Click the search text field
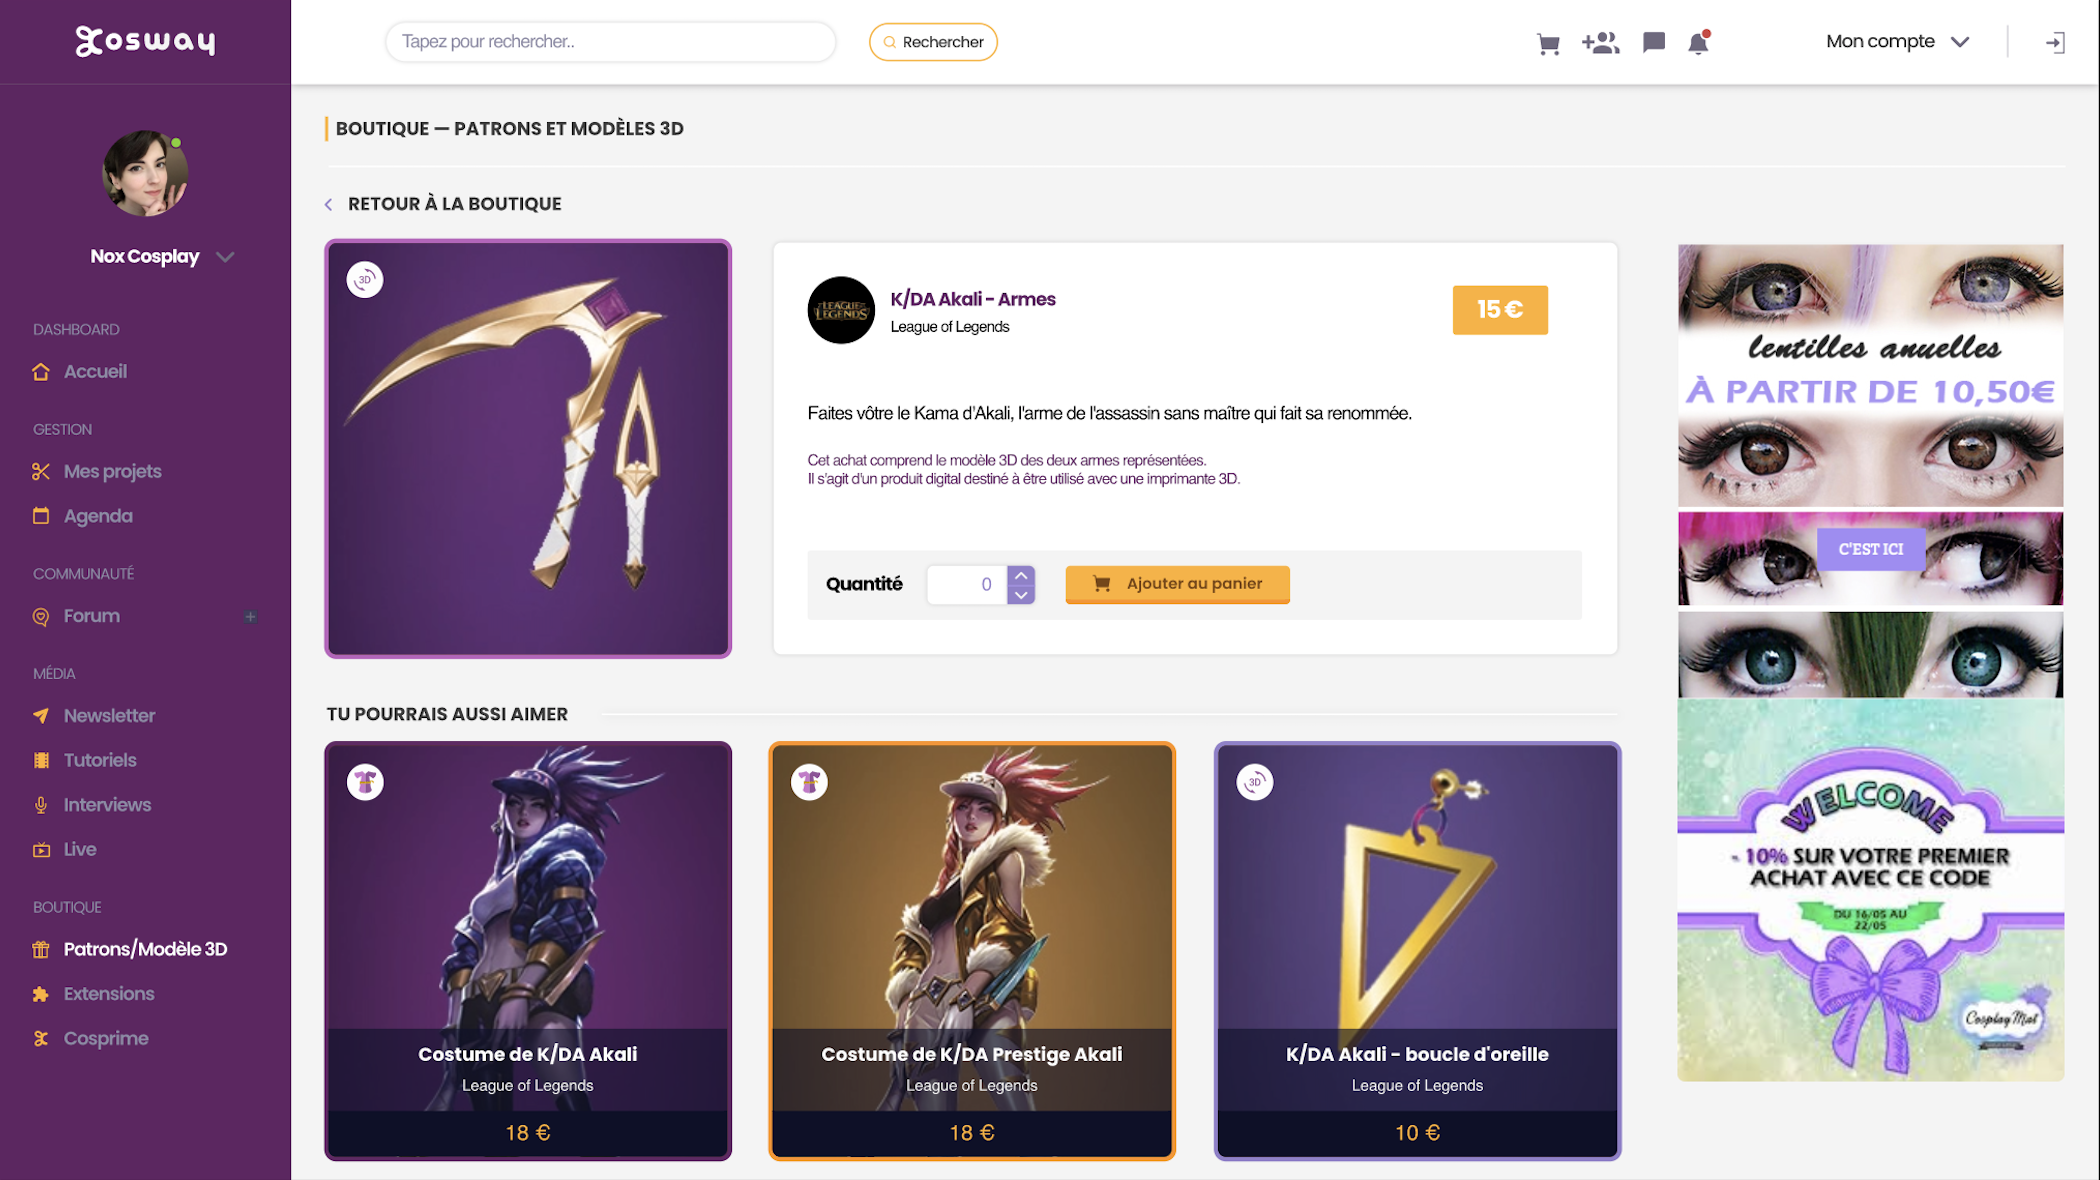Image resolution: width=2100 pixels, height=1180 pixels. [x=610, y=42]
